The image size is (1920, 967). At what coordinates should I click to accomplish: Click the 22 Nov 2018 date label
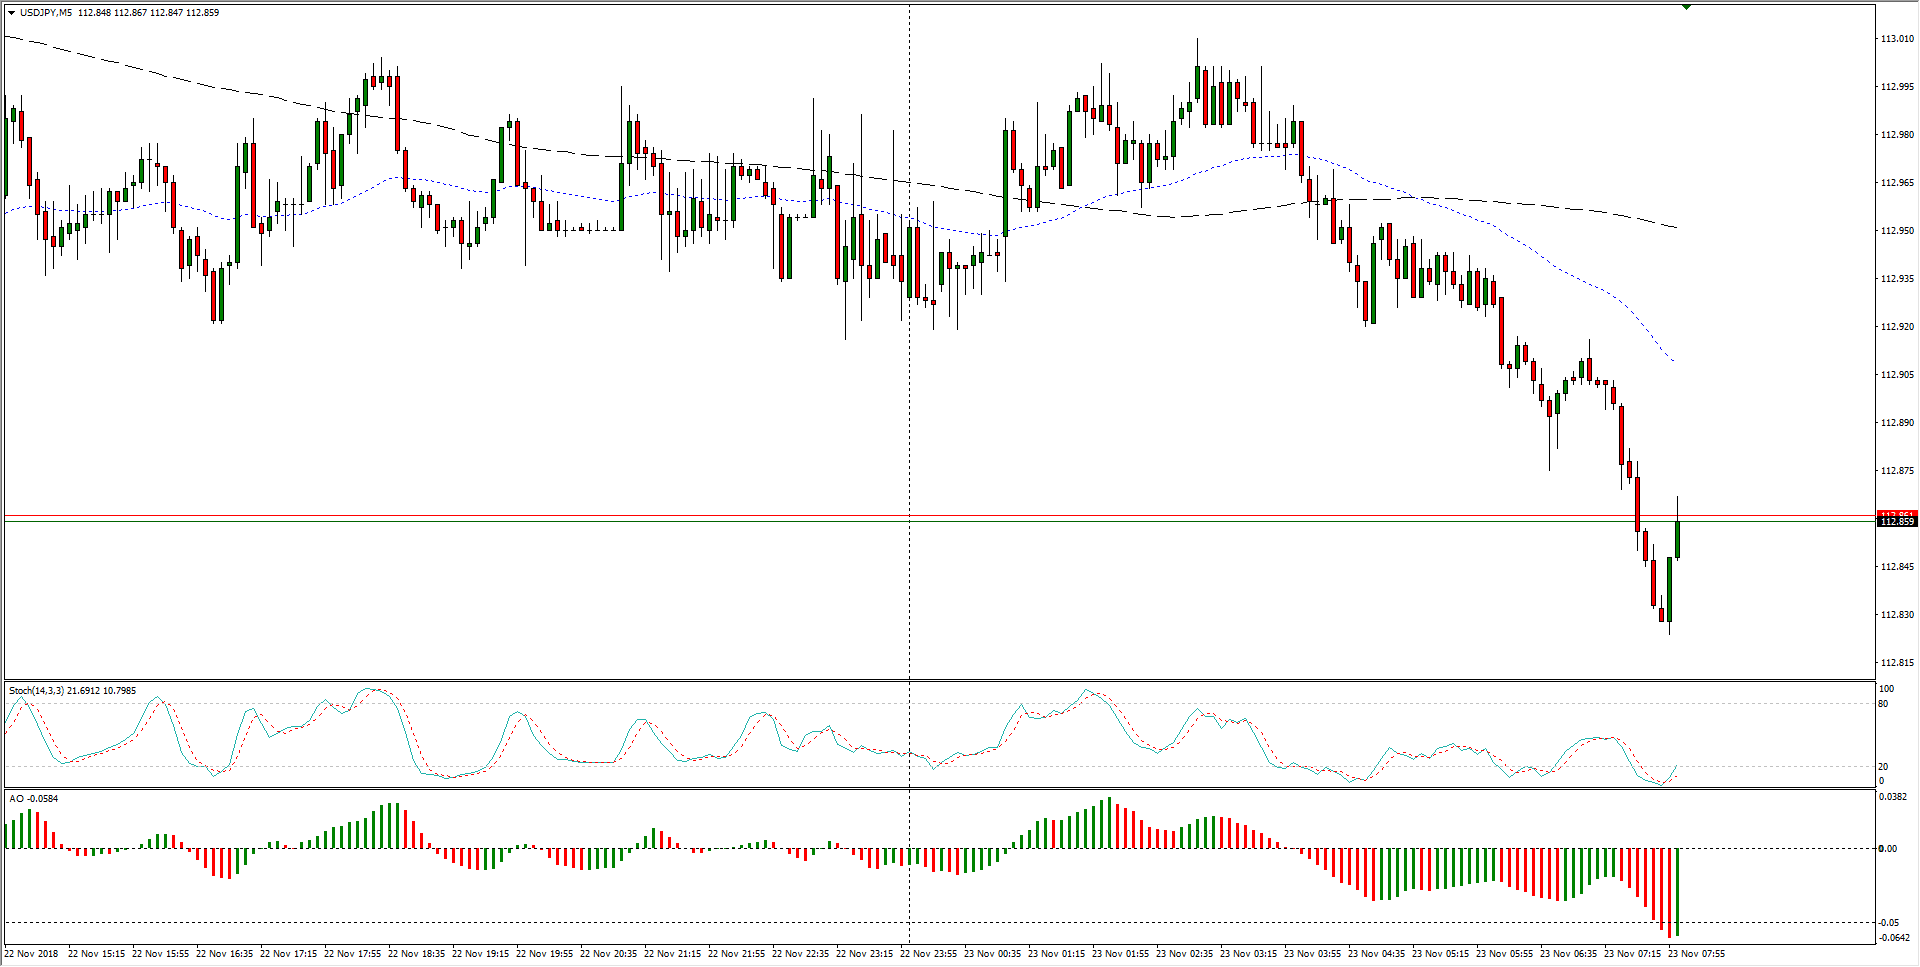[x=32, y=954]
